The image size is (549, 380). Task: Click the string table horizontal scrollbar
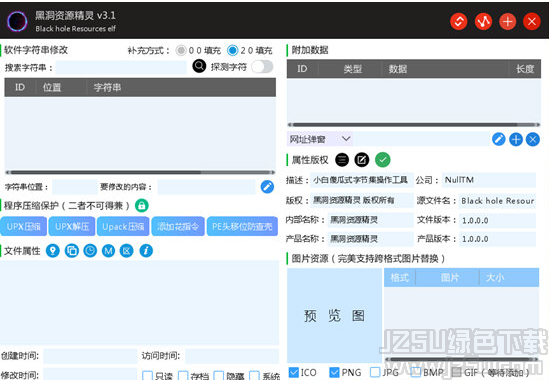(x=140, y=172)
